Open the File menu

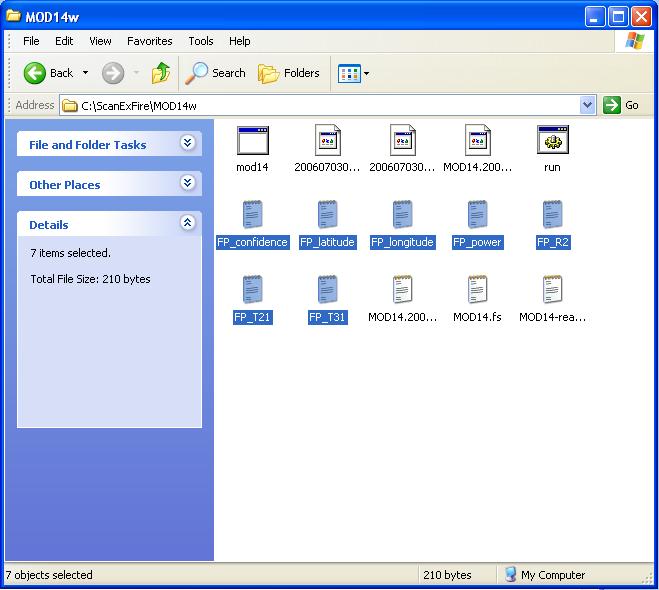pos(31,41)
